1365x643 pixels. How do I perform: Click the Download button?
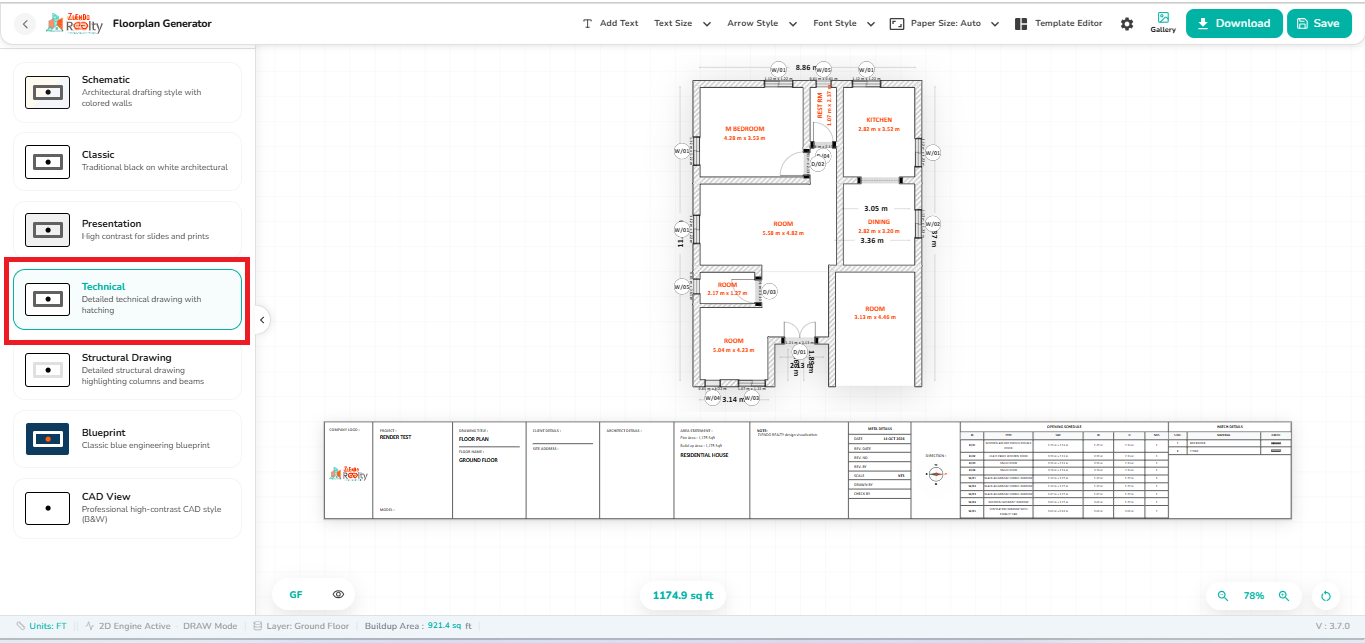click(1234, 23)
